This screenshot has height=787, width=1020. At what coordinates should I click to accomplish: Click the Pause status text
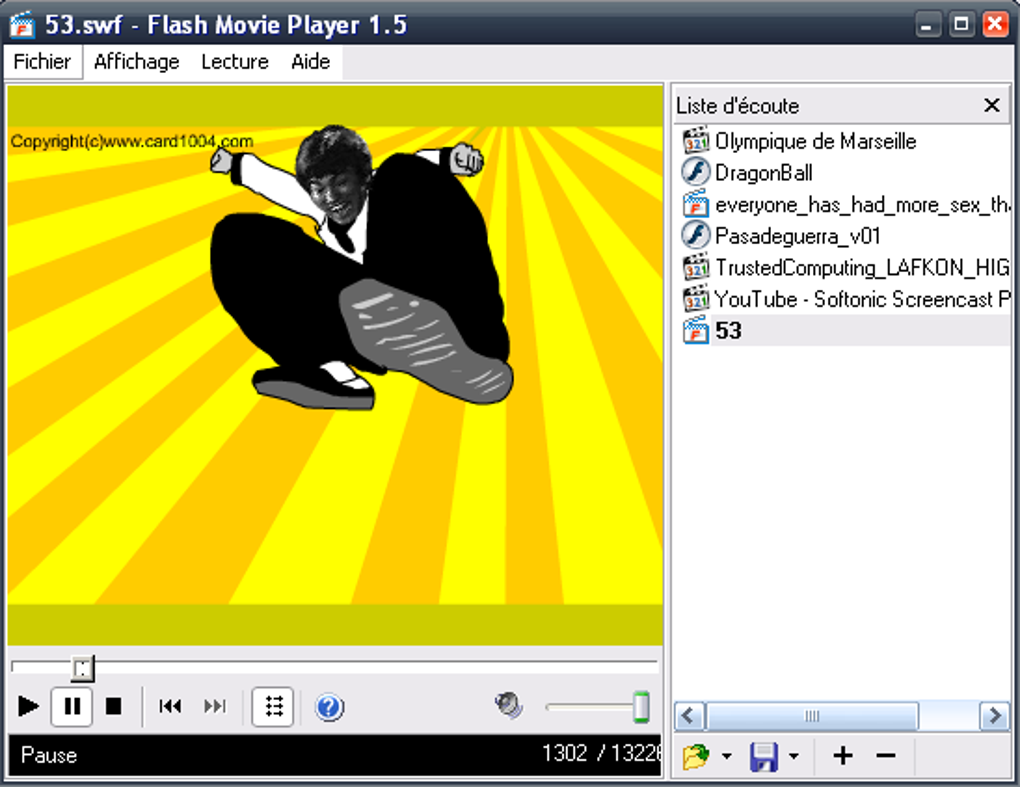click(49, 755)
